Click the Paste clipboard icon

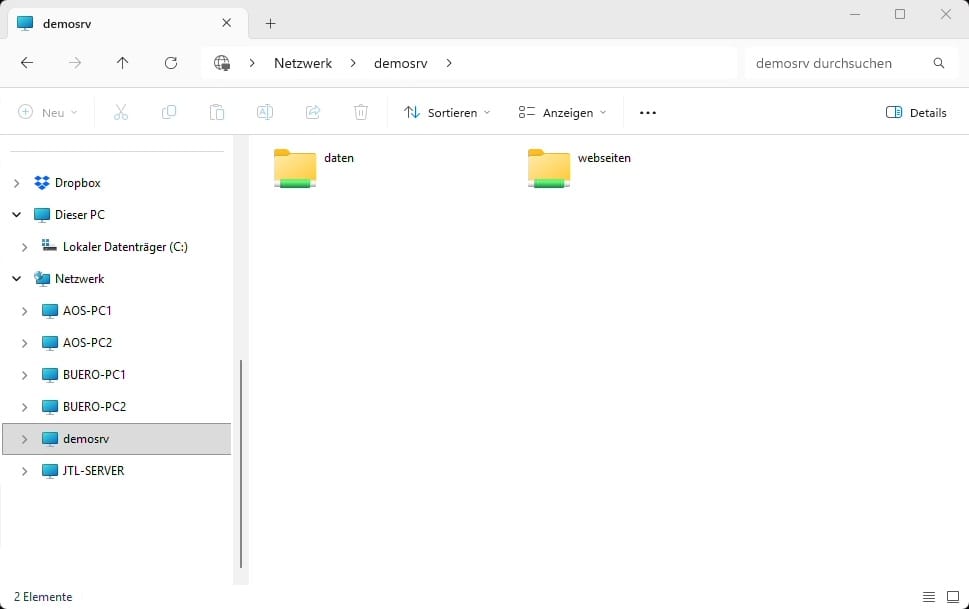point(217,112)
